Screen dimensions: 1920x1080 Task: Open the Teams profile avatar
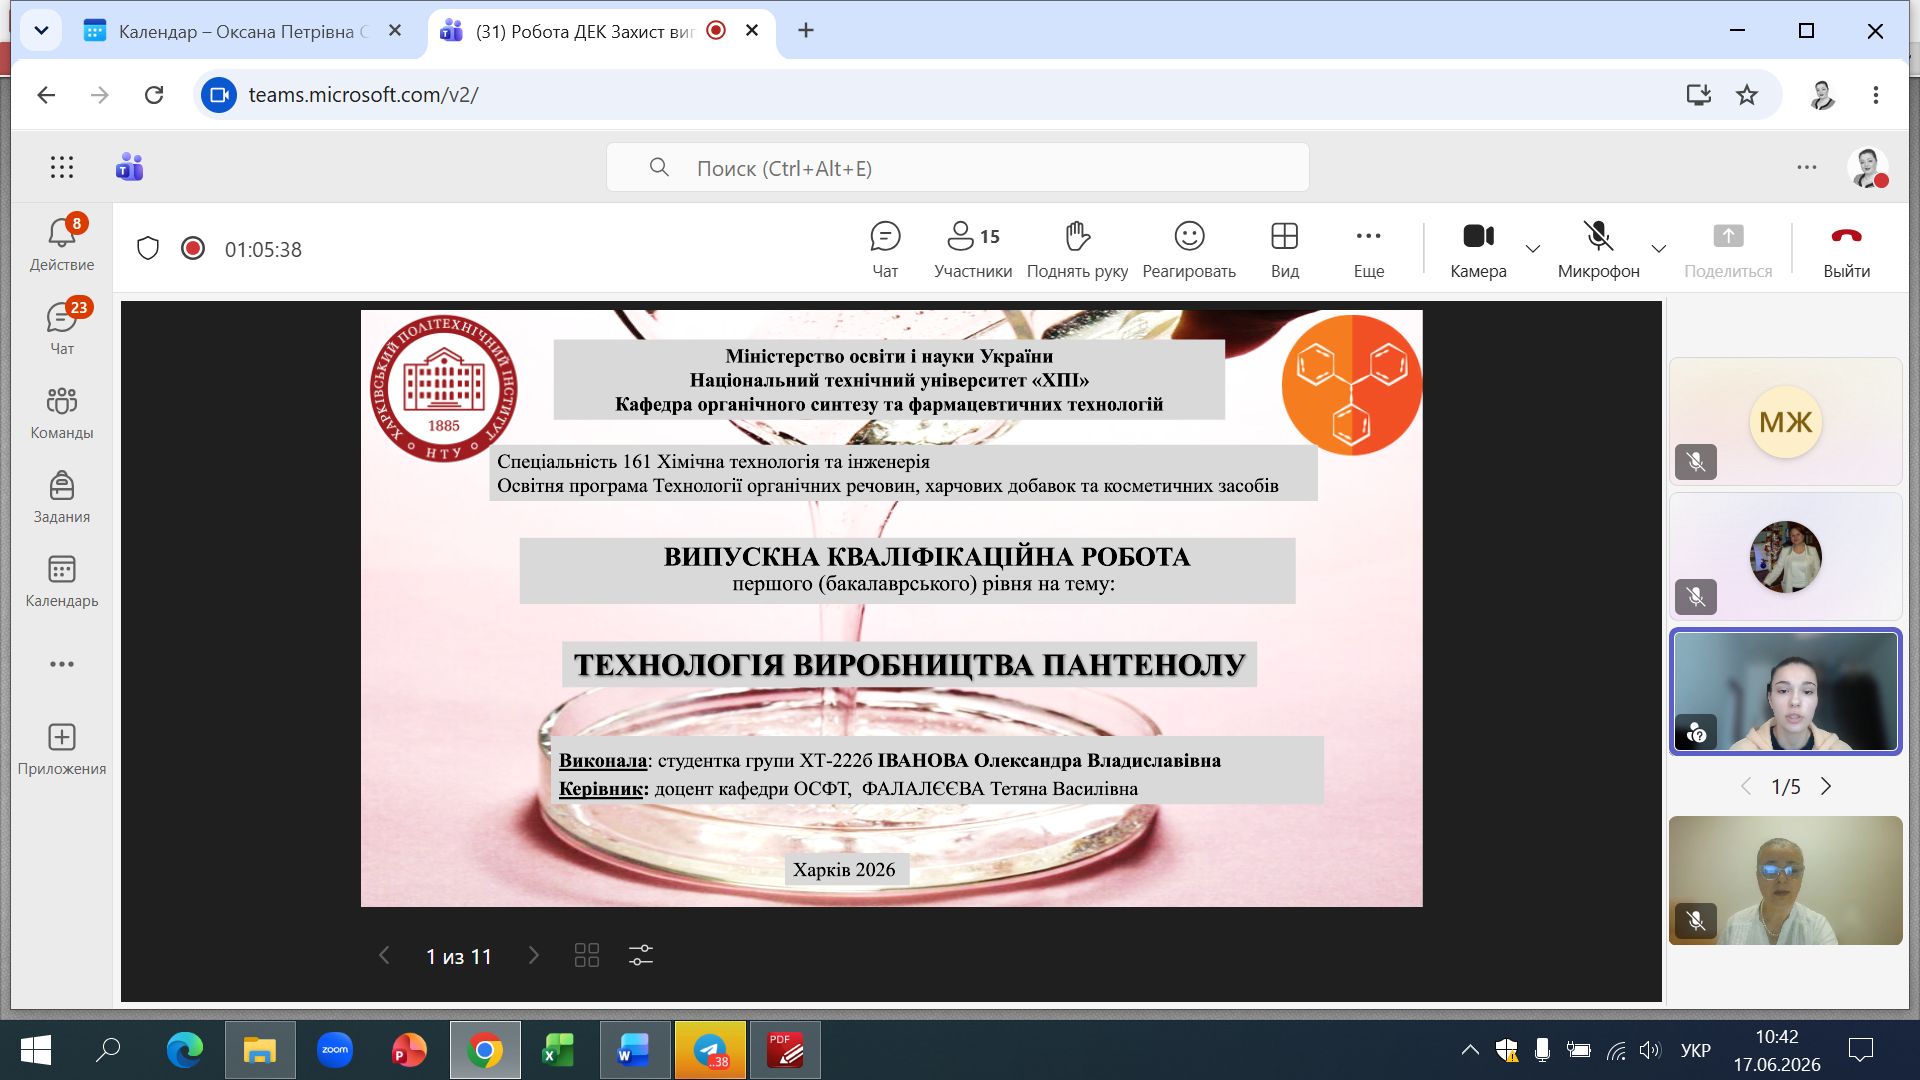tap(1867, 167)
